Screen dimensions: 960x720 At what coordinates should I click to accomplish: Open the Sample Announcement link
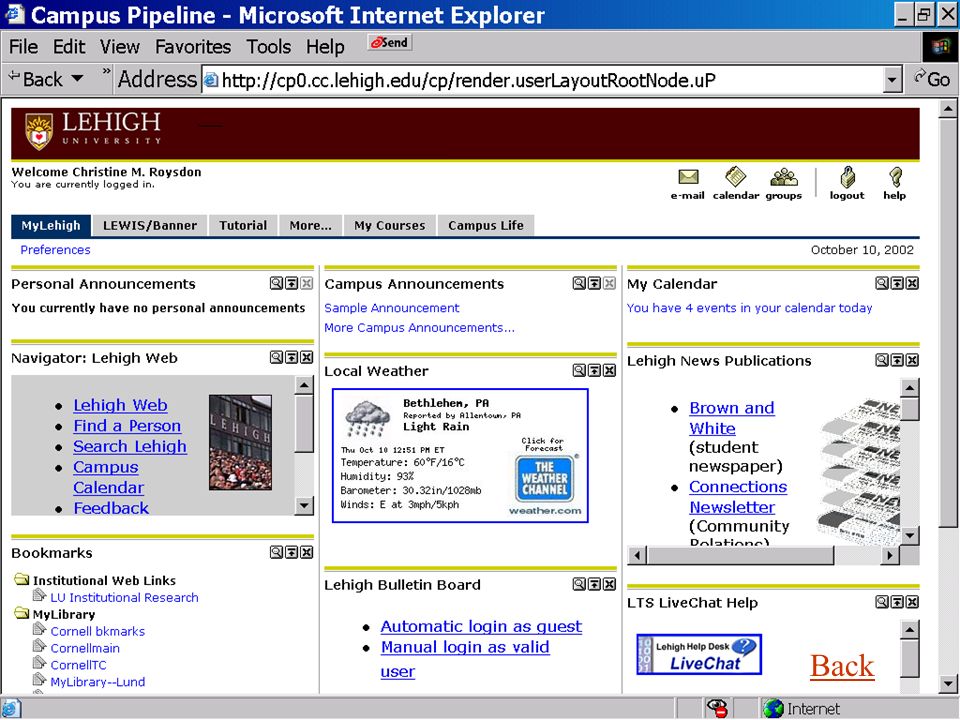392,308
